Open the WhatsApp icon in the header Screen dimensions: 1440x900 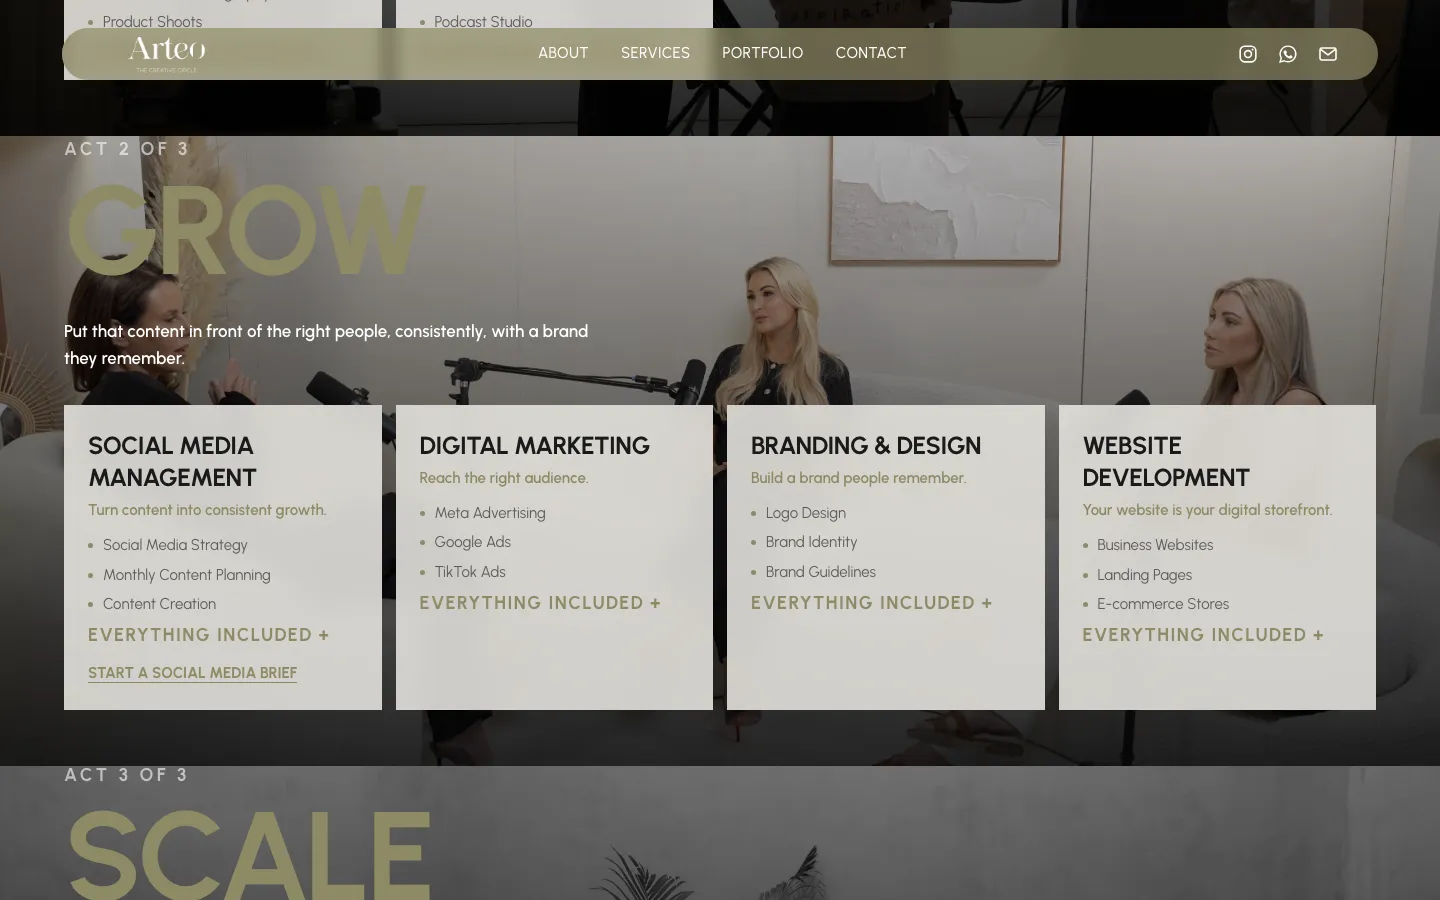click(1287, 54)
